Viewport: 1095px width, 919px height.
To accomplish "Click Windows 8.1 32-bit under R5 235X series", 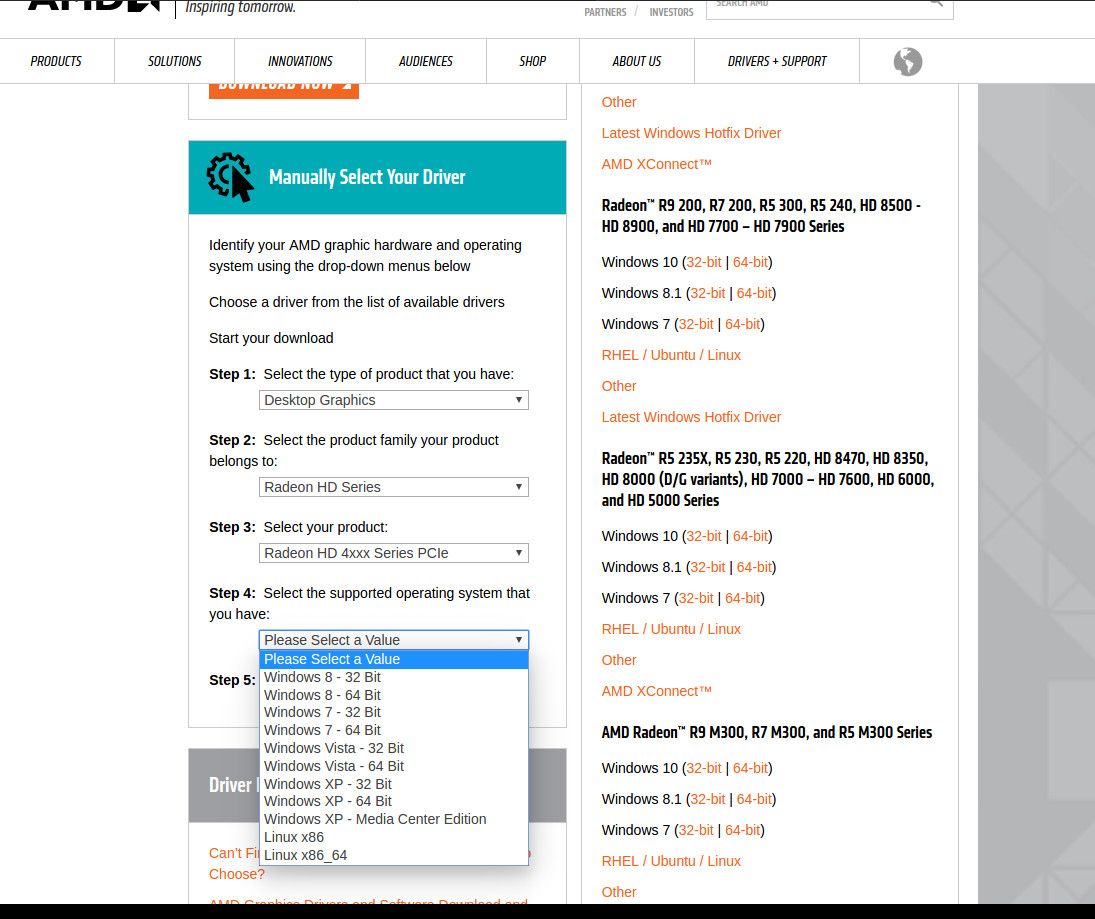I will [707, 567].
